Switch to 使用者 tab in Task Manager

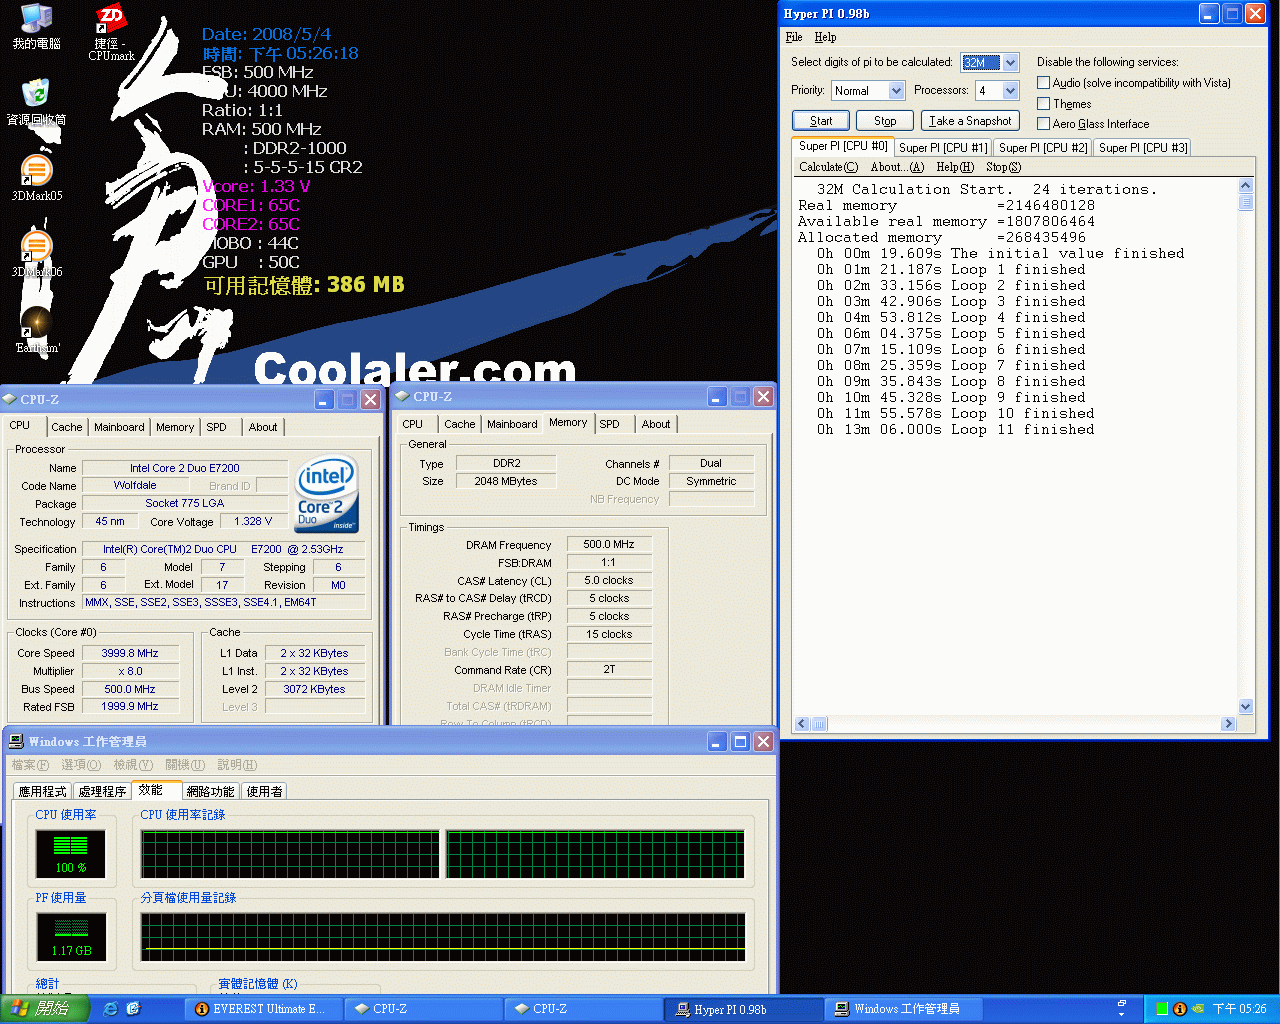tap(264, 791)
